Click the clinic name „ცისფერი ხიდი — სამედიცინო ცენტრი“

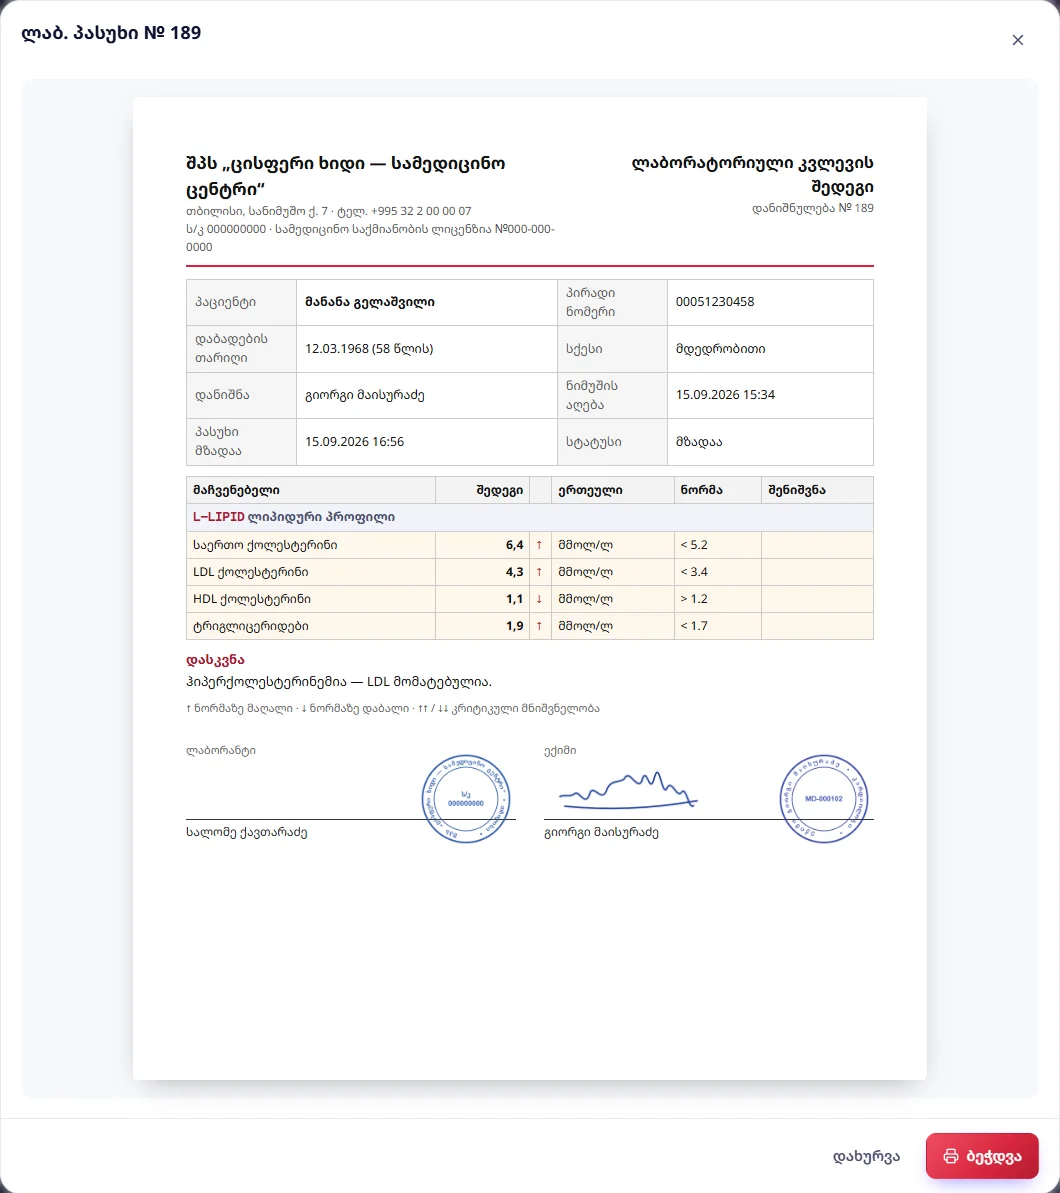pyautogui.click(x=346, y=176)
